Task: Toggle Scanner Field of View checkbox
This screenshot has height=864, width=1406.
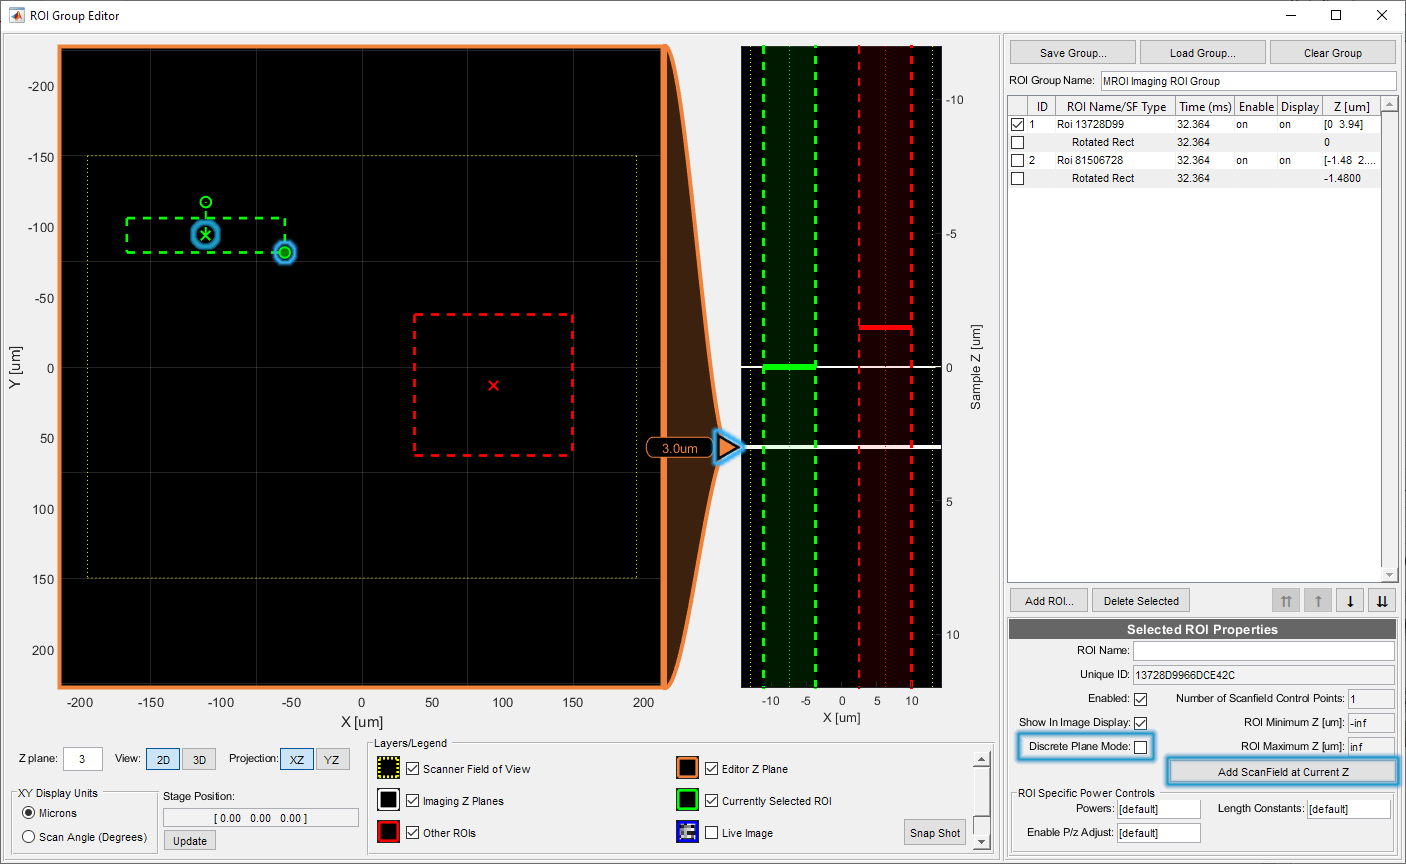Action: point(412,768)
